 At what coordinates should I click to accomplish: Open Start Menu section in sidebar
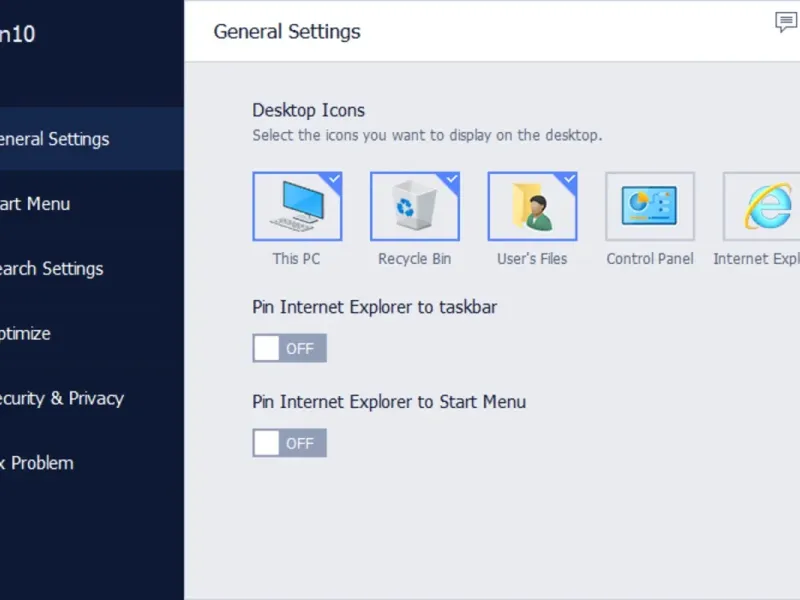click(92, 204)
